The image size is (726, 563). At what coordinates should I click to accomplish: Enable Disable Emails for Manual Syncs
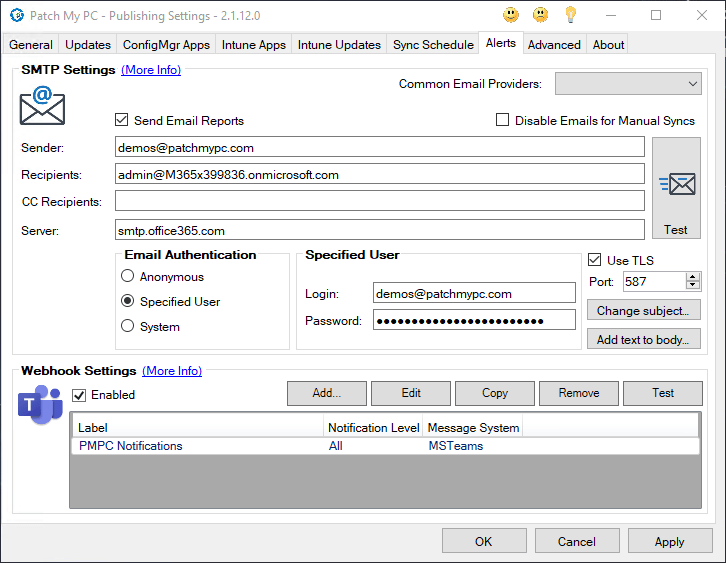pos(502,120)
